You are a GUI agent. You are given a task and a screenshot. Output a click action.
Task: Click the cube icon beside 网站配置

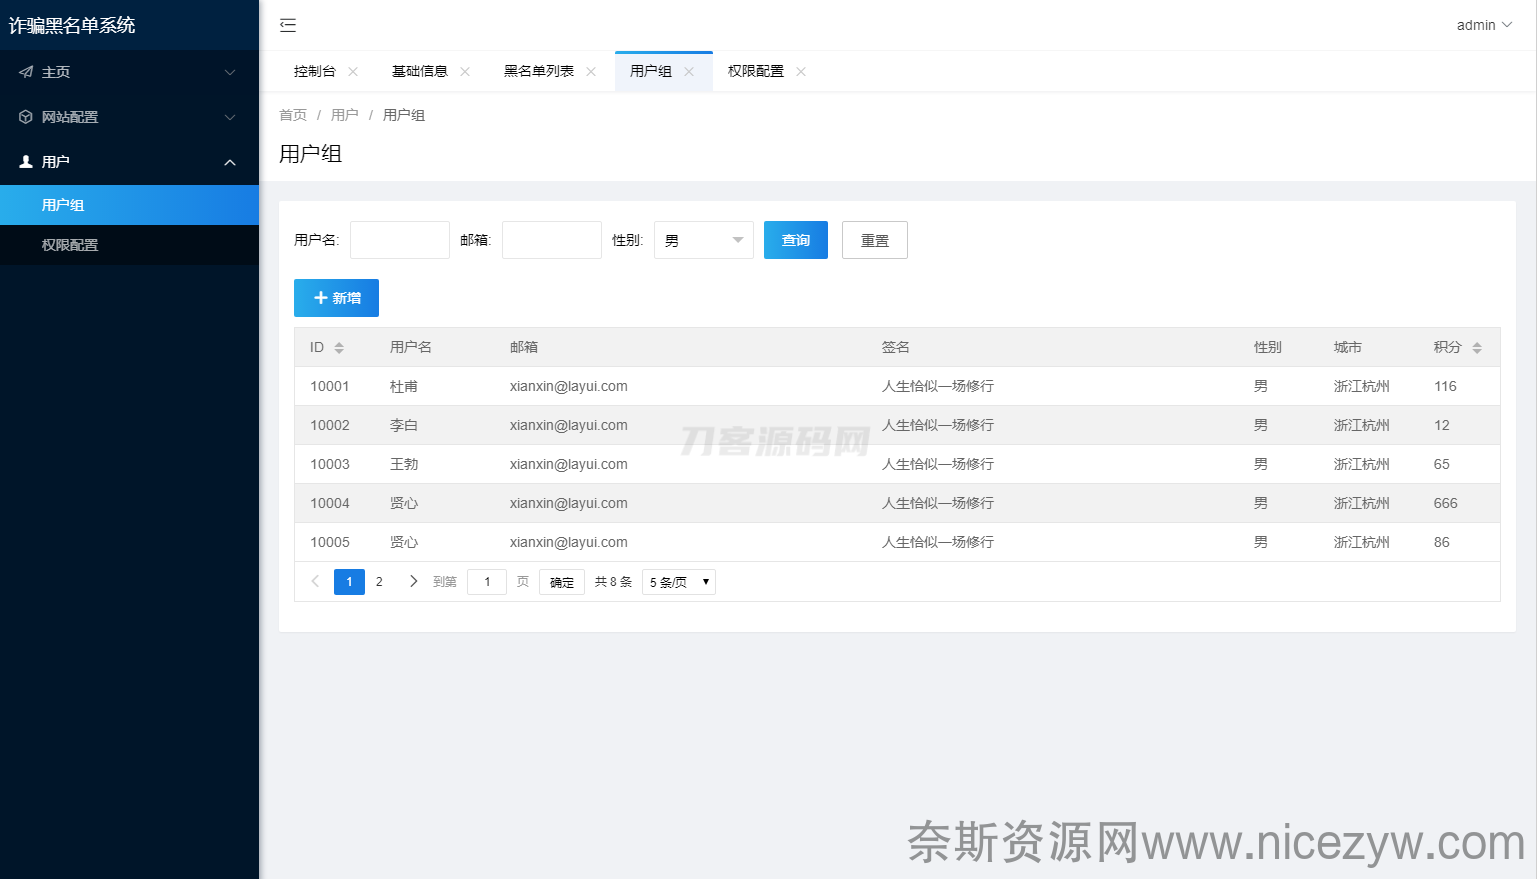pyautogui.click(x=26, y=117)
